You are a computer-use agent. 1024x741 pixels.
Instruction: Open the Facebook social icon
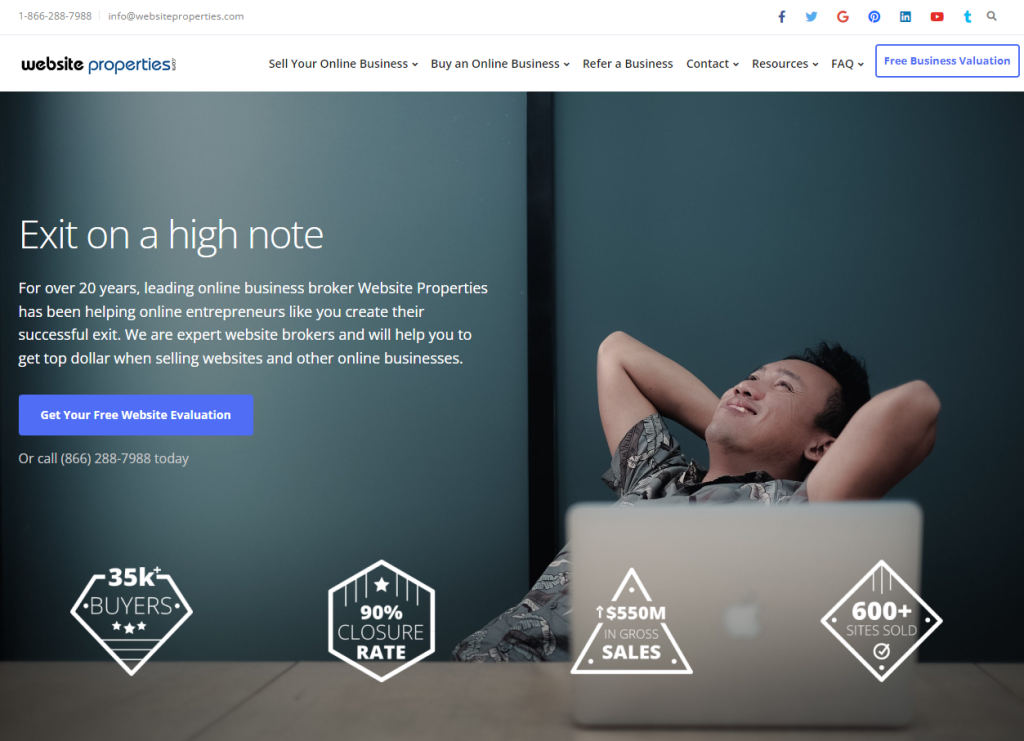coord(781,16)
